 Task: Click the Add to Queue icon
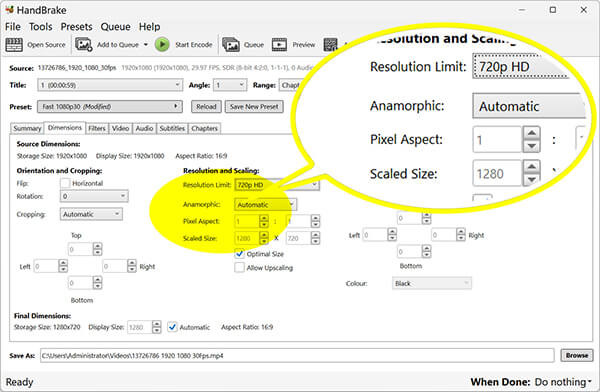(83, 44)
